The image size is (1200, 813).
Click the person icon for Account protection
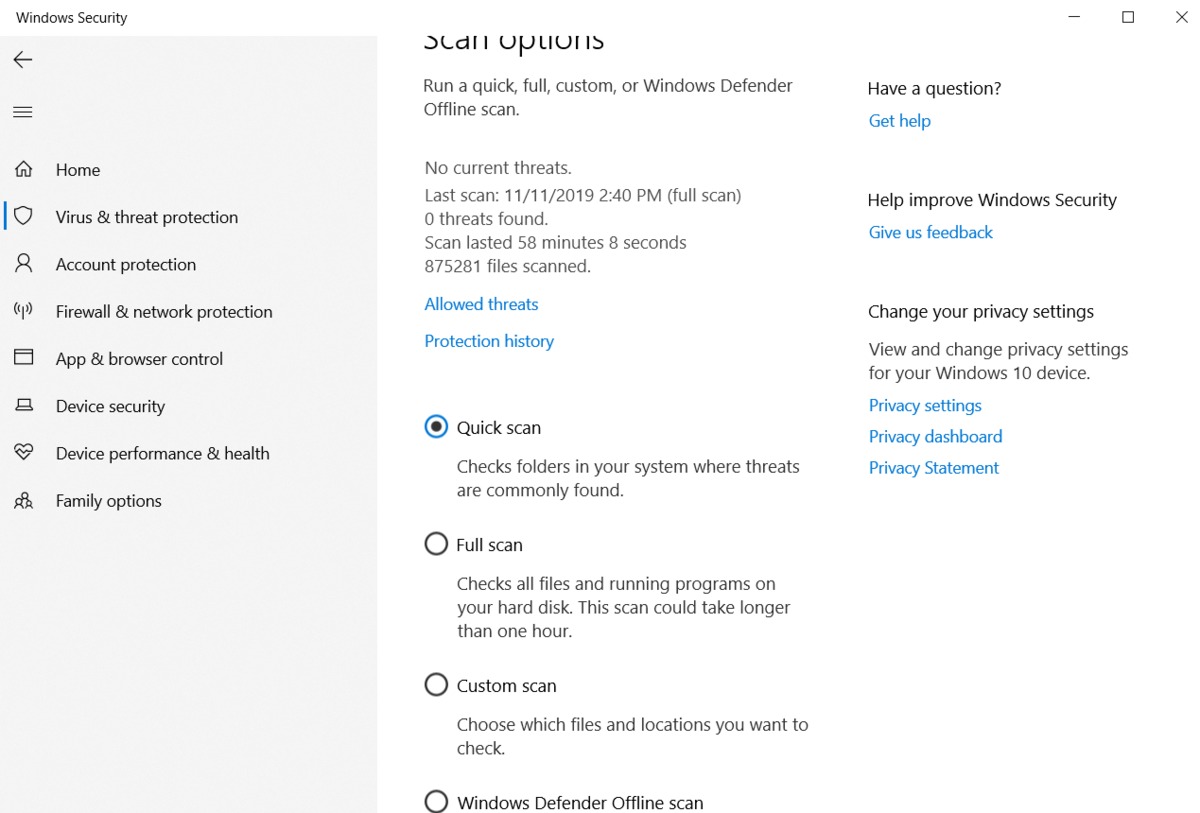24,264
